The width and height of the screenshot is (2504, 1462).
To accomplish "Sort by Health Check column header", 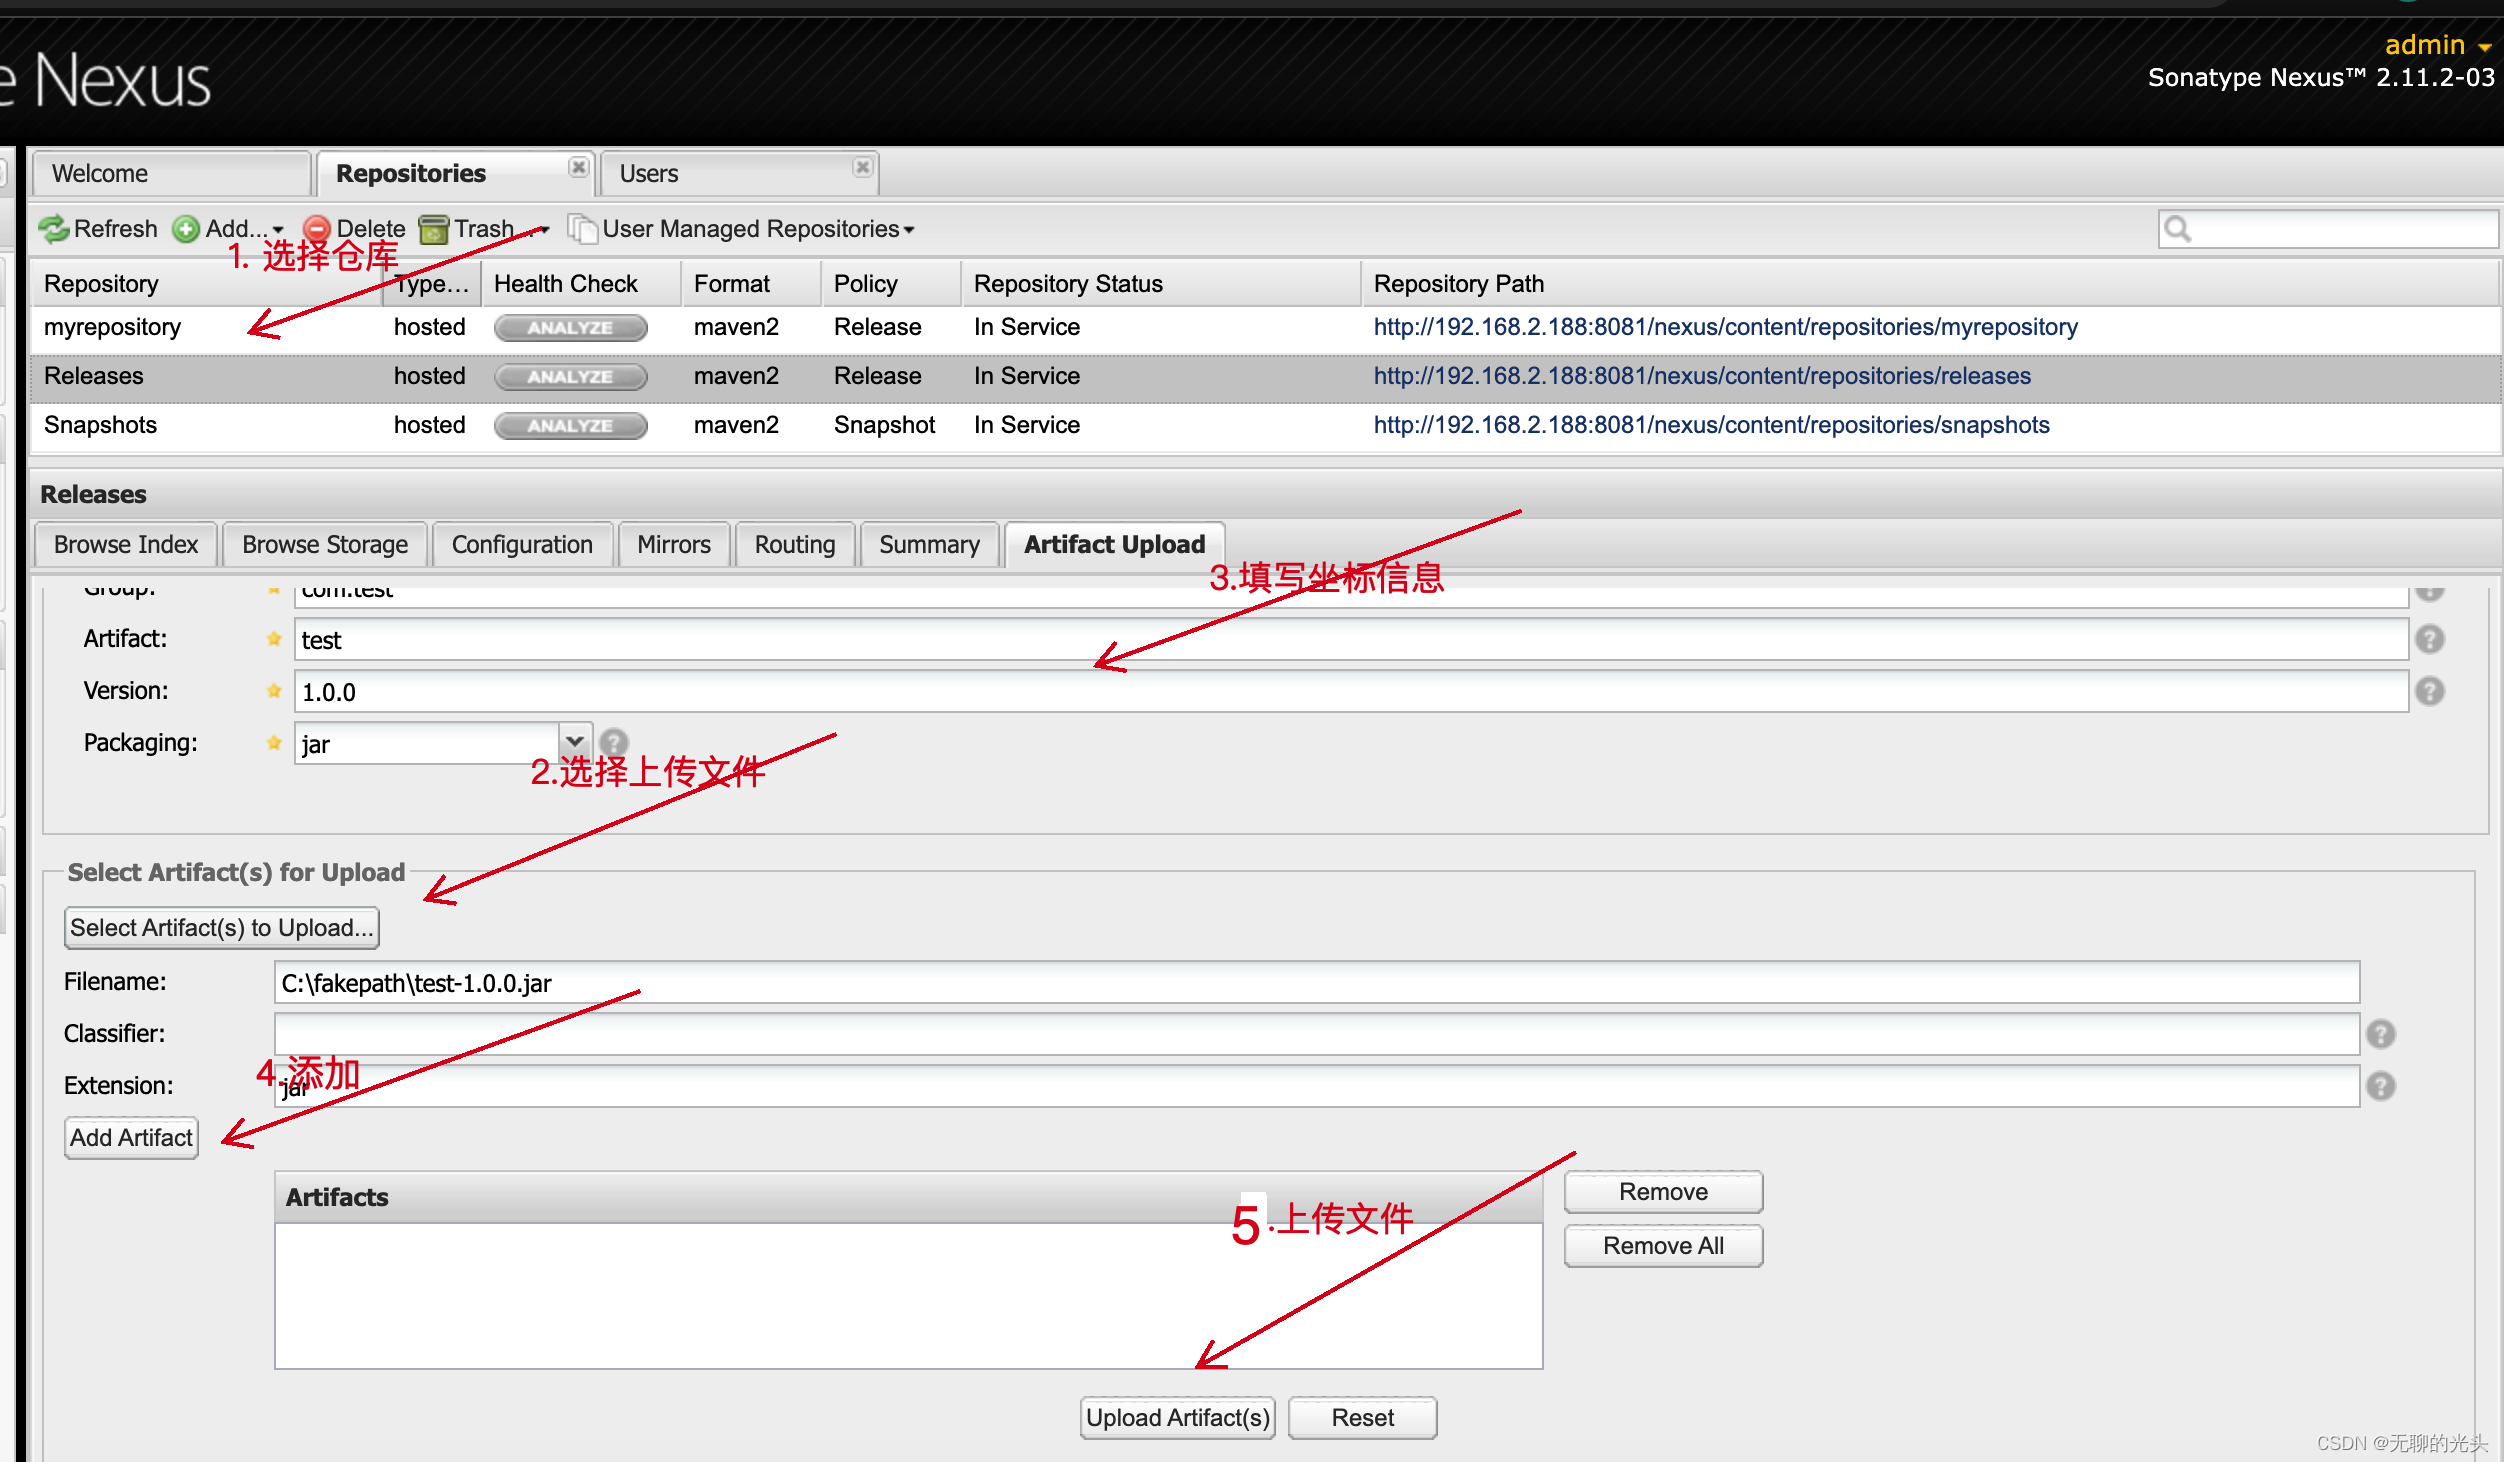I will coord(581,284).
